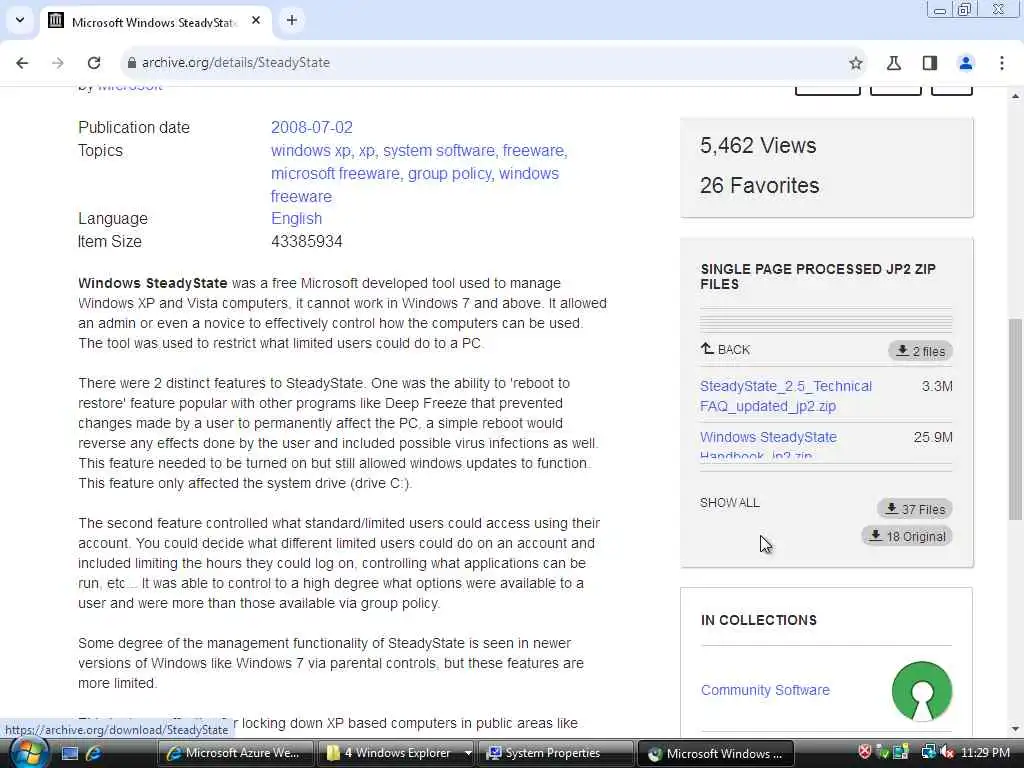Viewport: 1024px width, 768px height.
Task: Click the Microsoft Windows ... taskbar button
Action: pyautogui.click(x=715, y=753)
